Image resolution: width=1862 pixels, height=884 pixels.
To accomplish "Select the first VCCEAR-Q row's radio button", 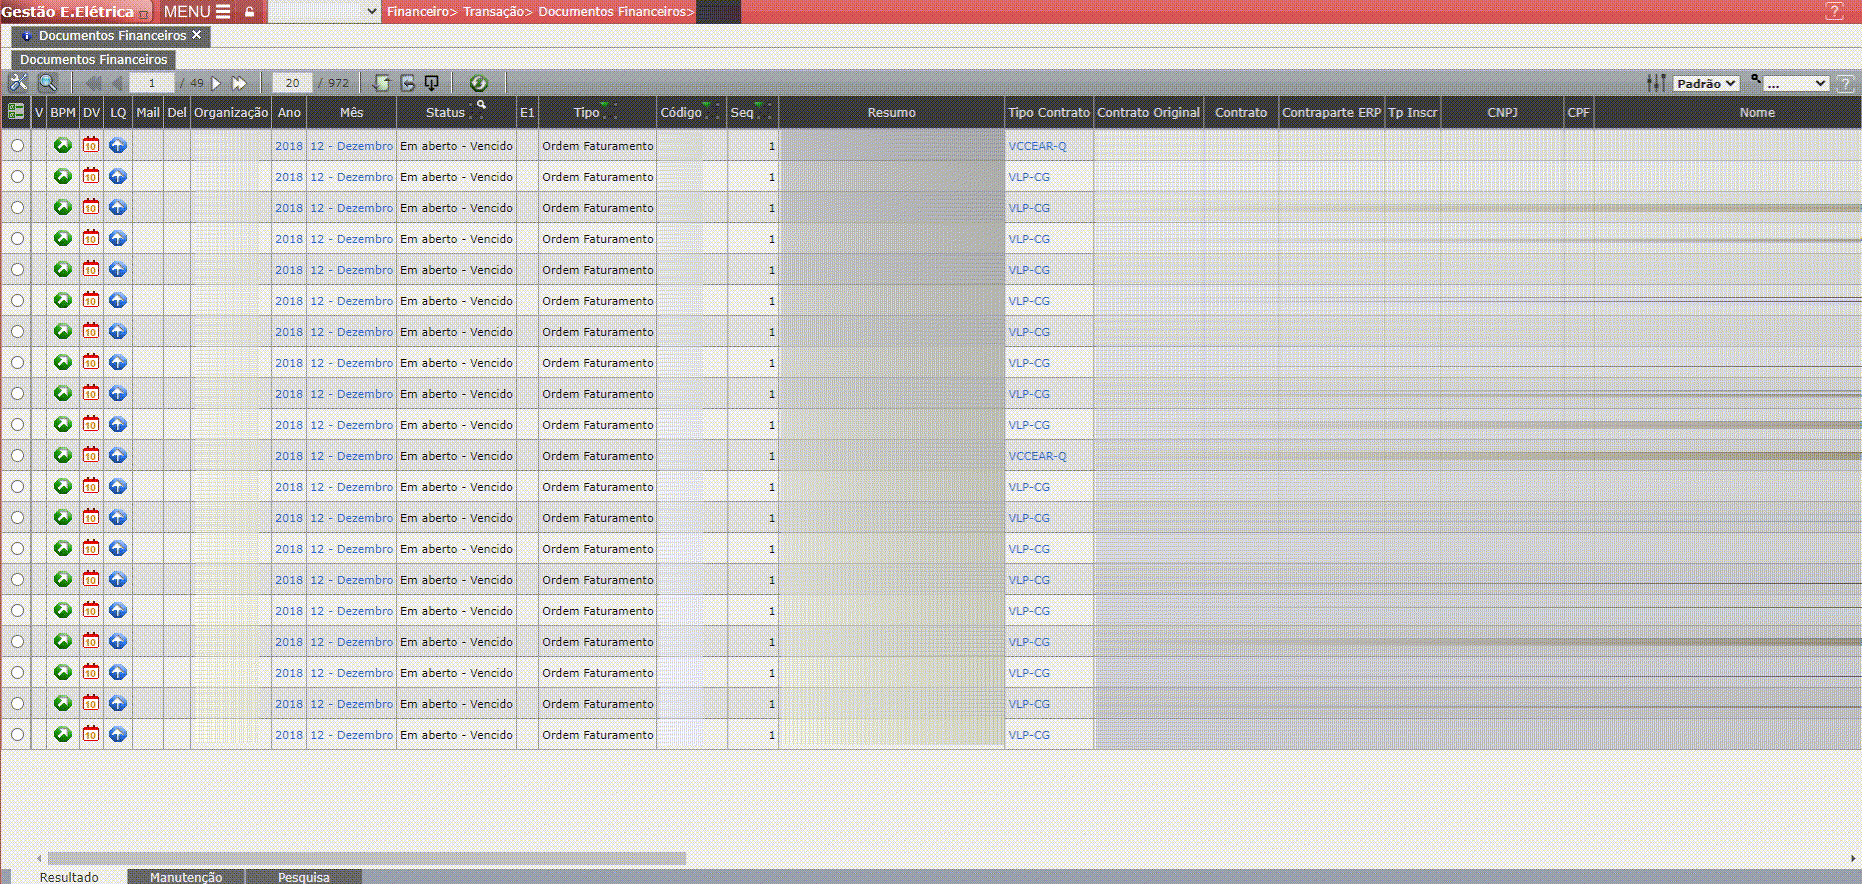I will (x=17, y=145).
